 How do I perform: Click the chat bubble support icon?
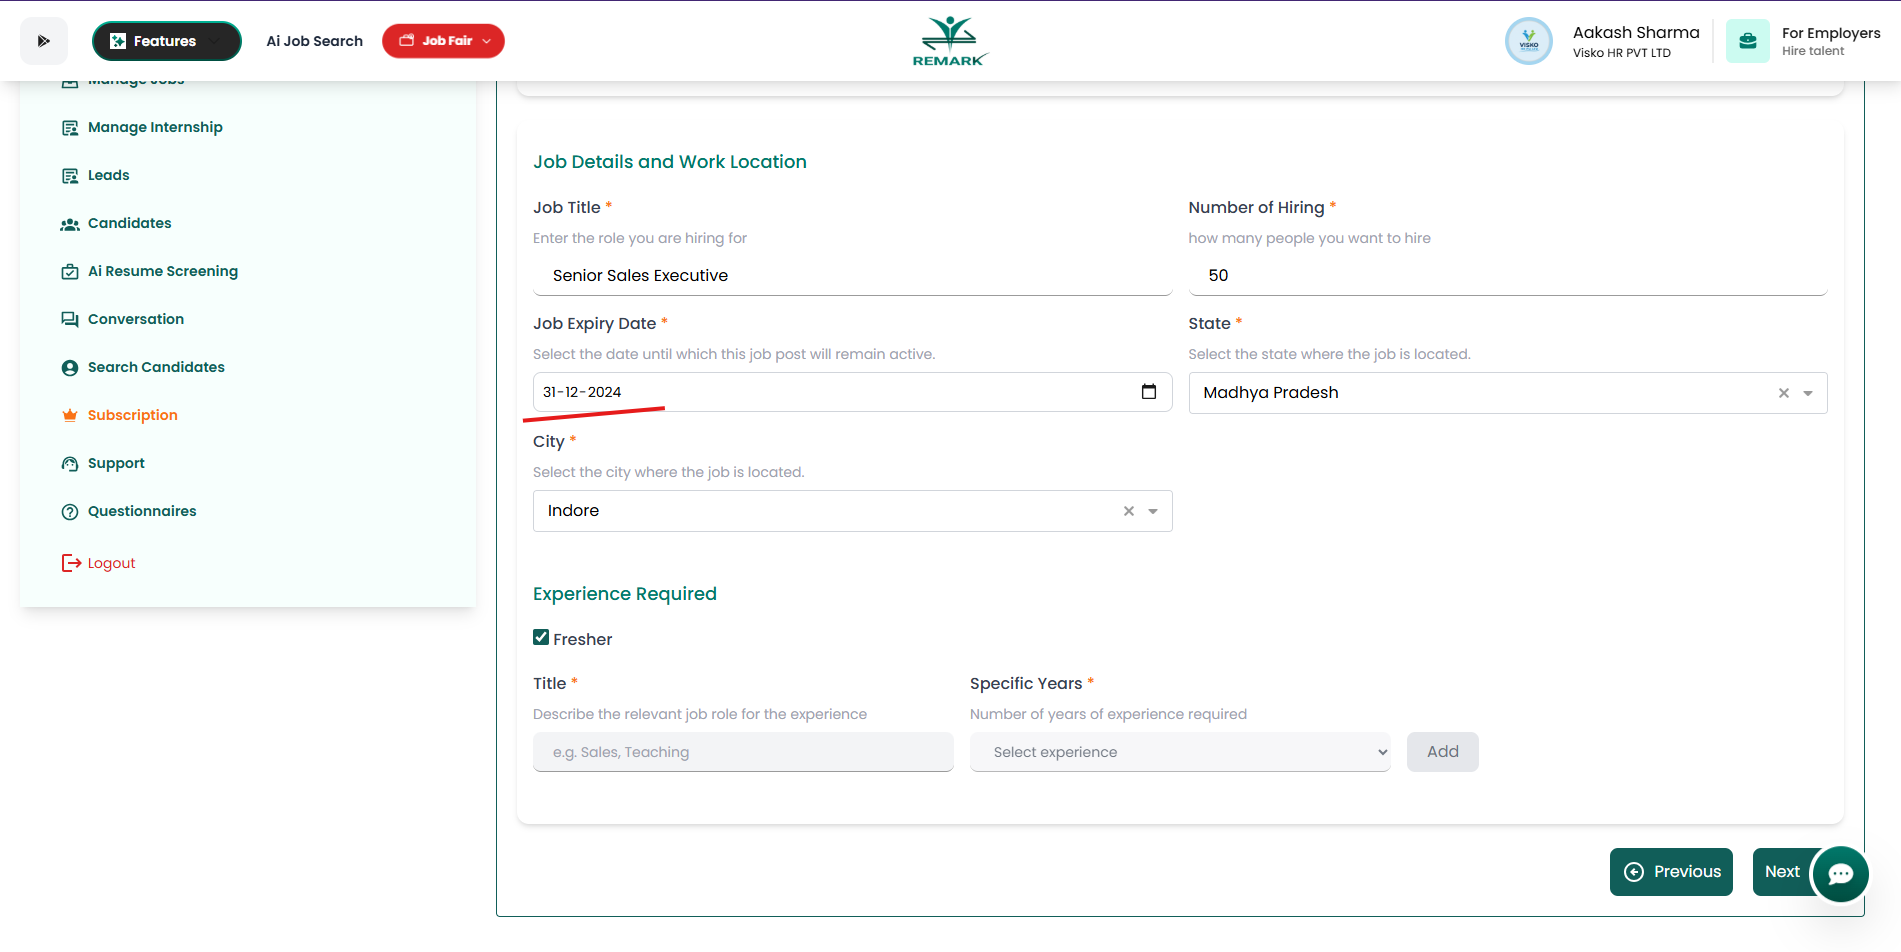coord(1840,874)
